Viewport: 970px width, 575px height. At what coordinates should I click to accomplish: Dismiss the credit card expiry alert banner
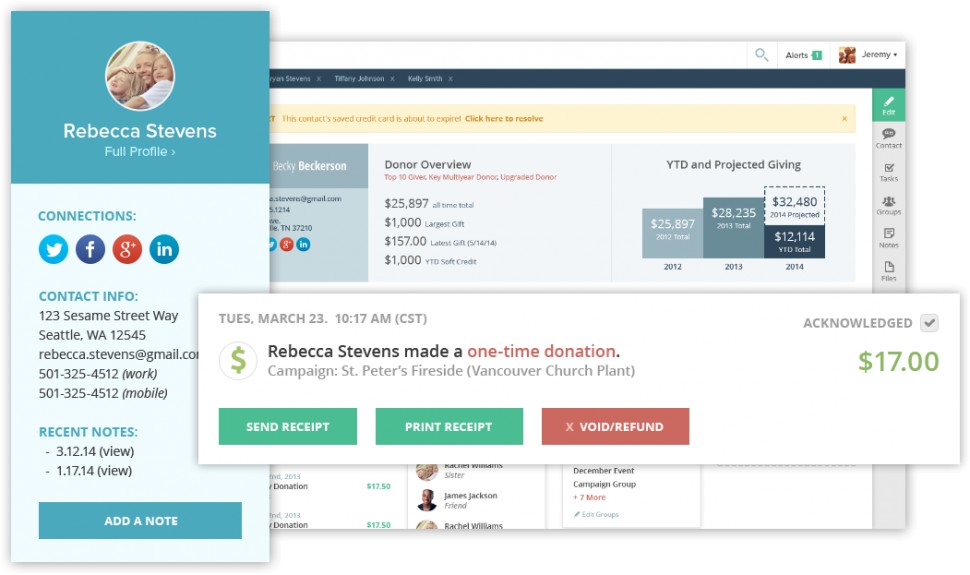pos(844,118)
